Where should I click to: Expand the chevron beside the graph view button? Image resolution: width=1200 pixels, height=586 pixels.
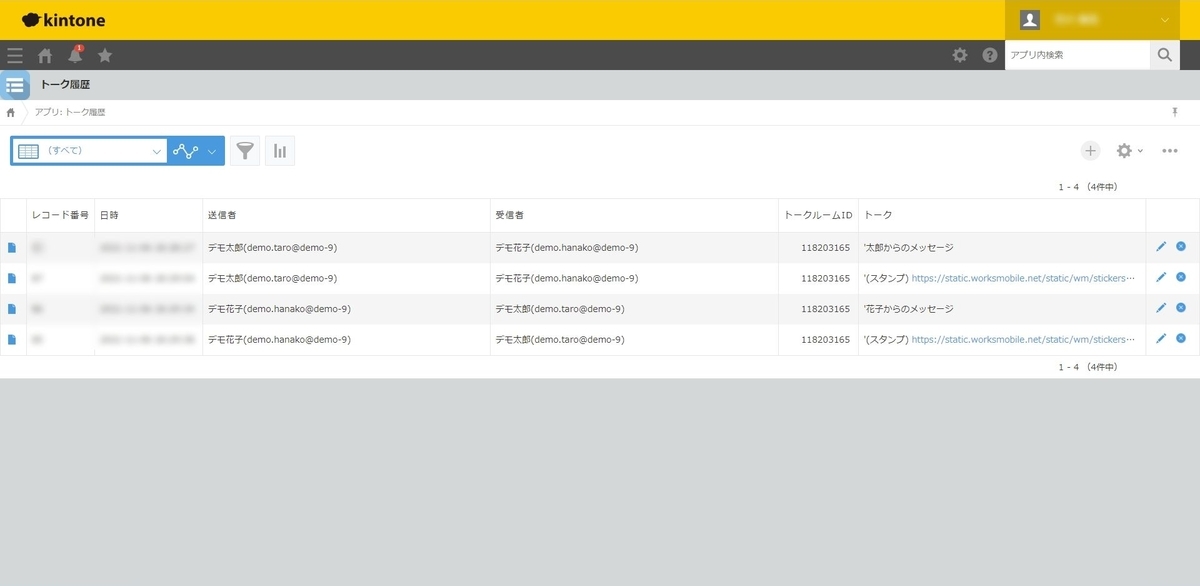(212, 151)
